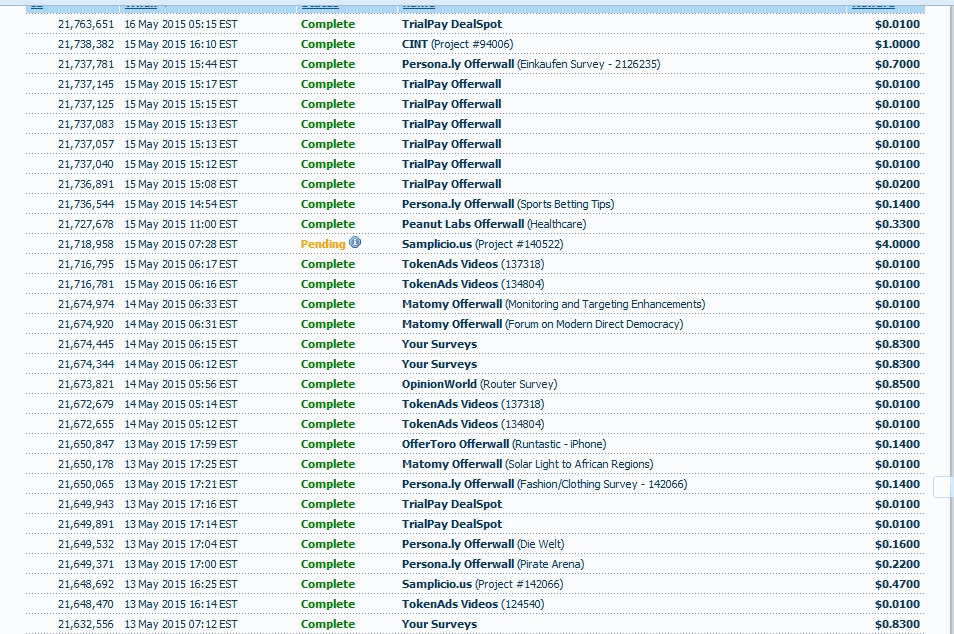Select transaction ID 21,673,821

pos(86,385)
